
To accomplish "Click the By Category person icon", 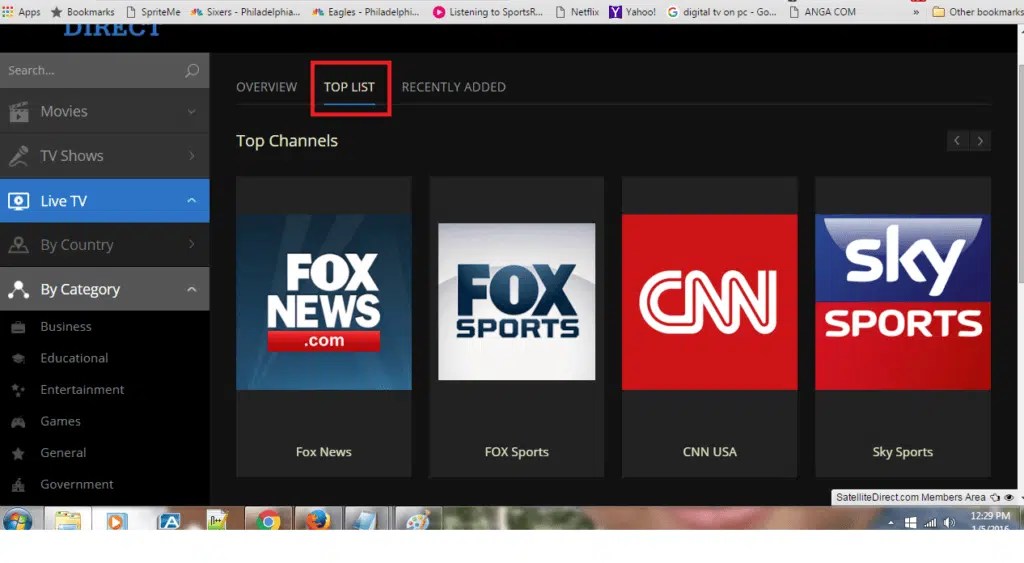I will click(x=18, y=289).
